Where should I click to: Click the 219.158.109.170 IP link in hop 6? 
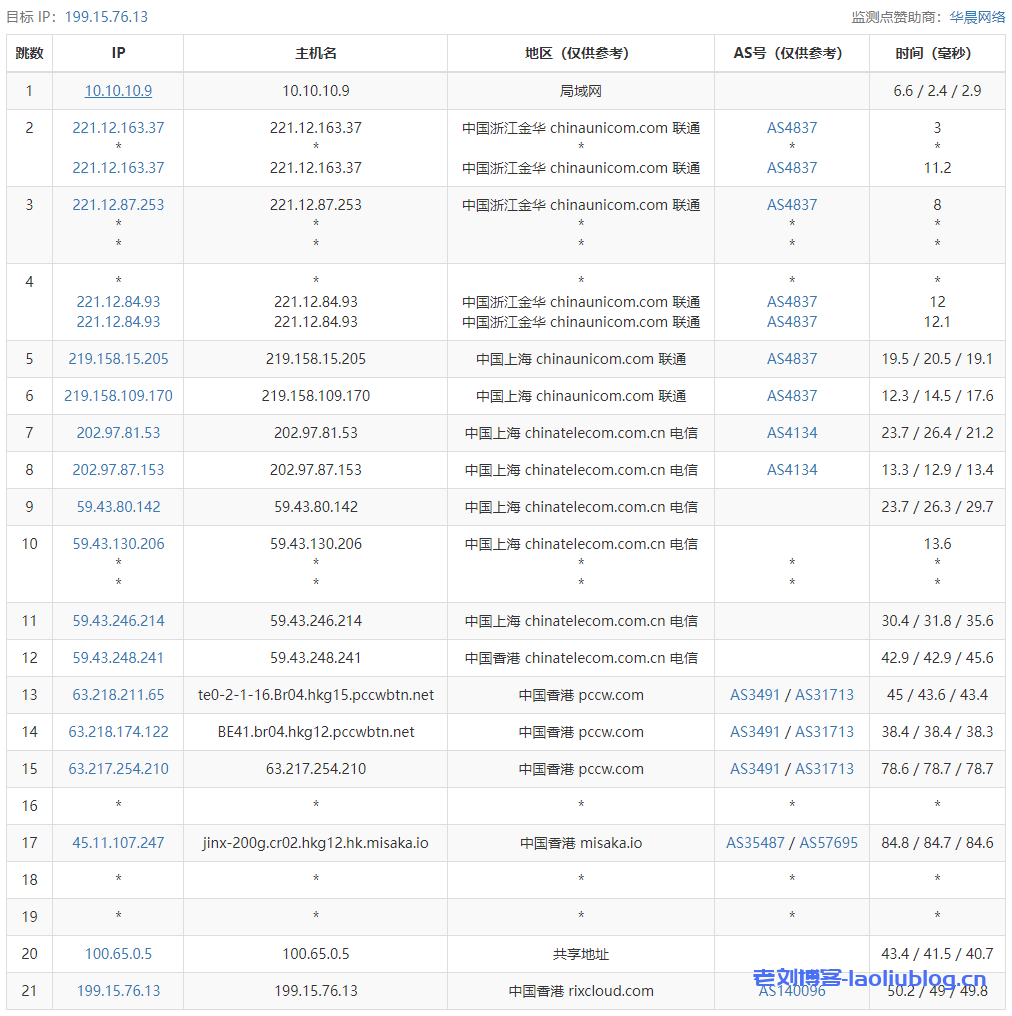pos(118,396)
